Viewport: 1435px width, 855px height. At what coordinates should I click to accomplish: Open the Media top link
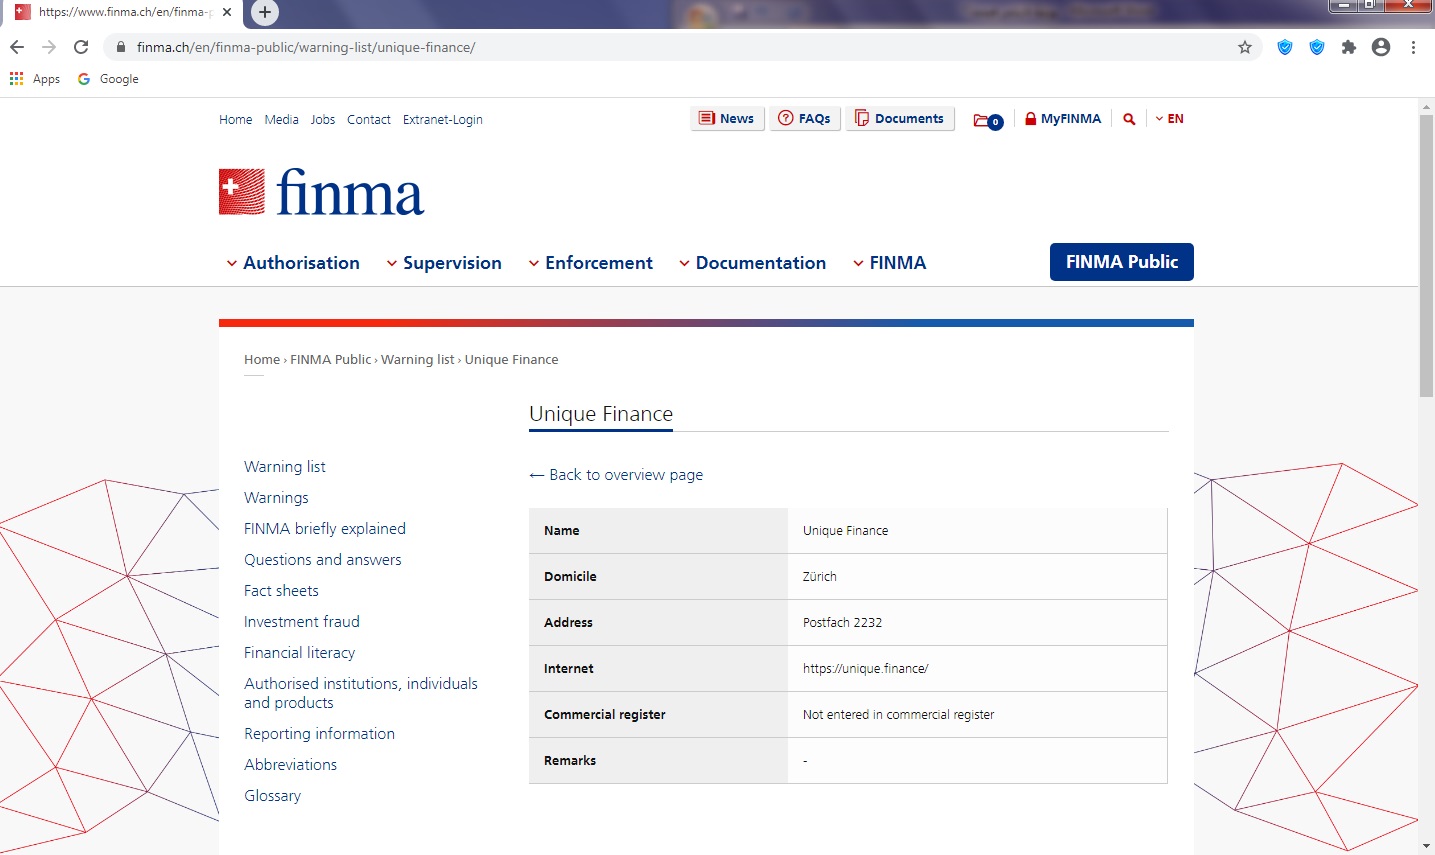[282, 120]
